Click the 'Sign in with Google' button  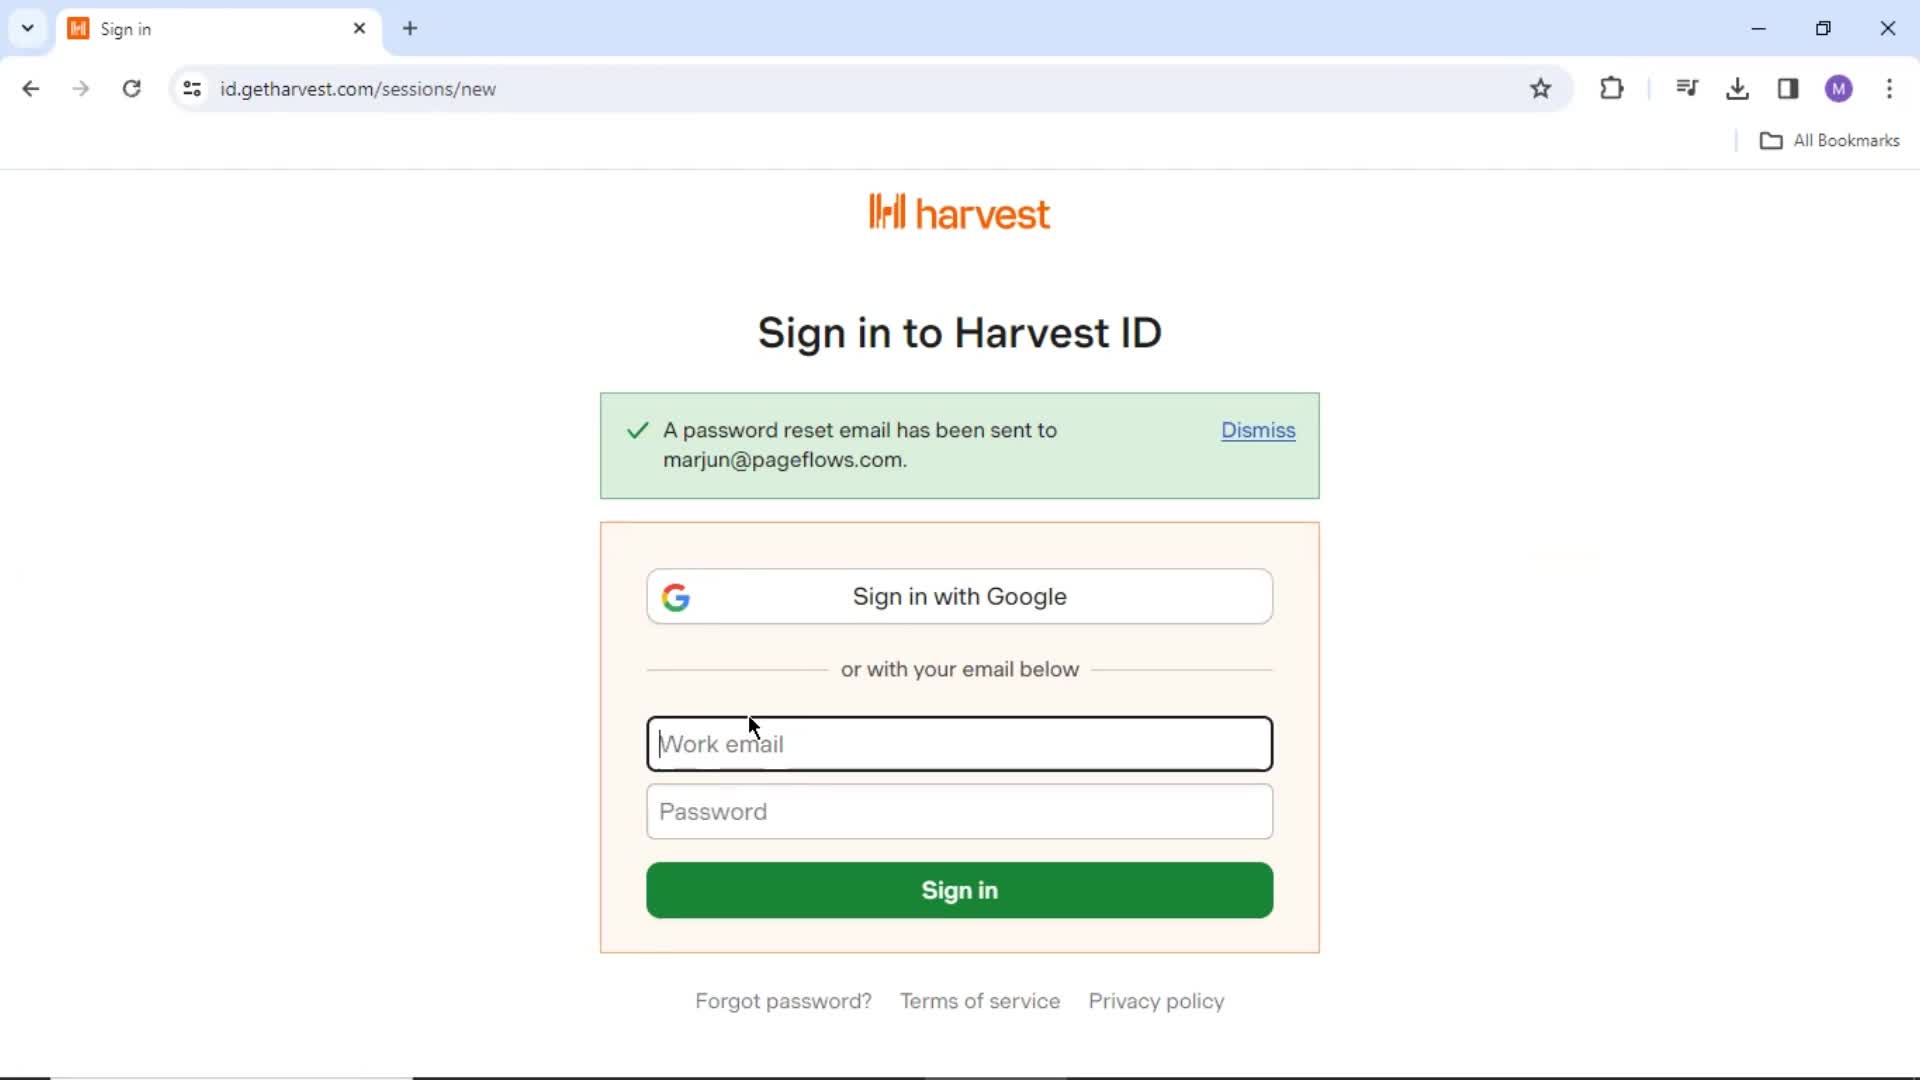click(960, 596)
